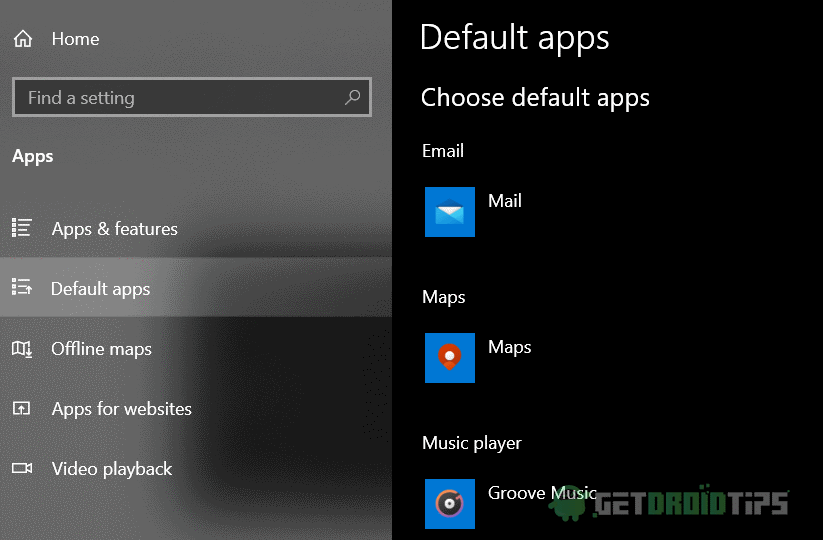Open Apps for websites settings
The image size is (823, 540).
(x=196, y=408)
